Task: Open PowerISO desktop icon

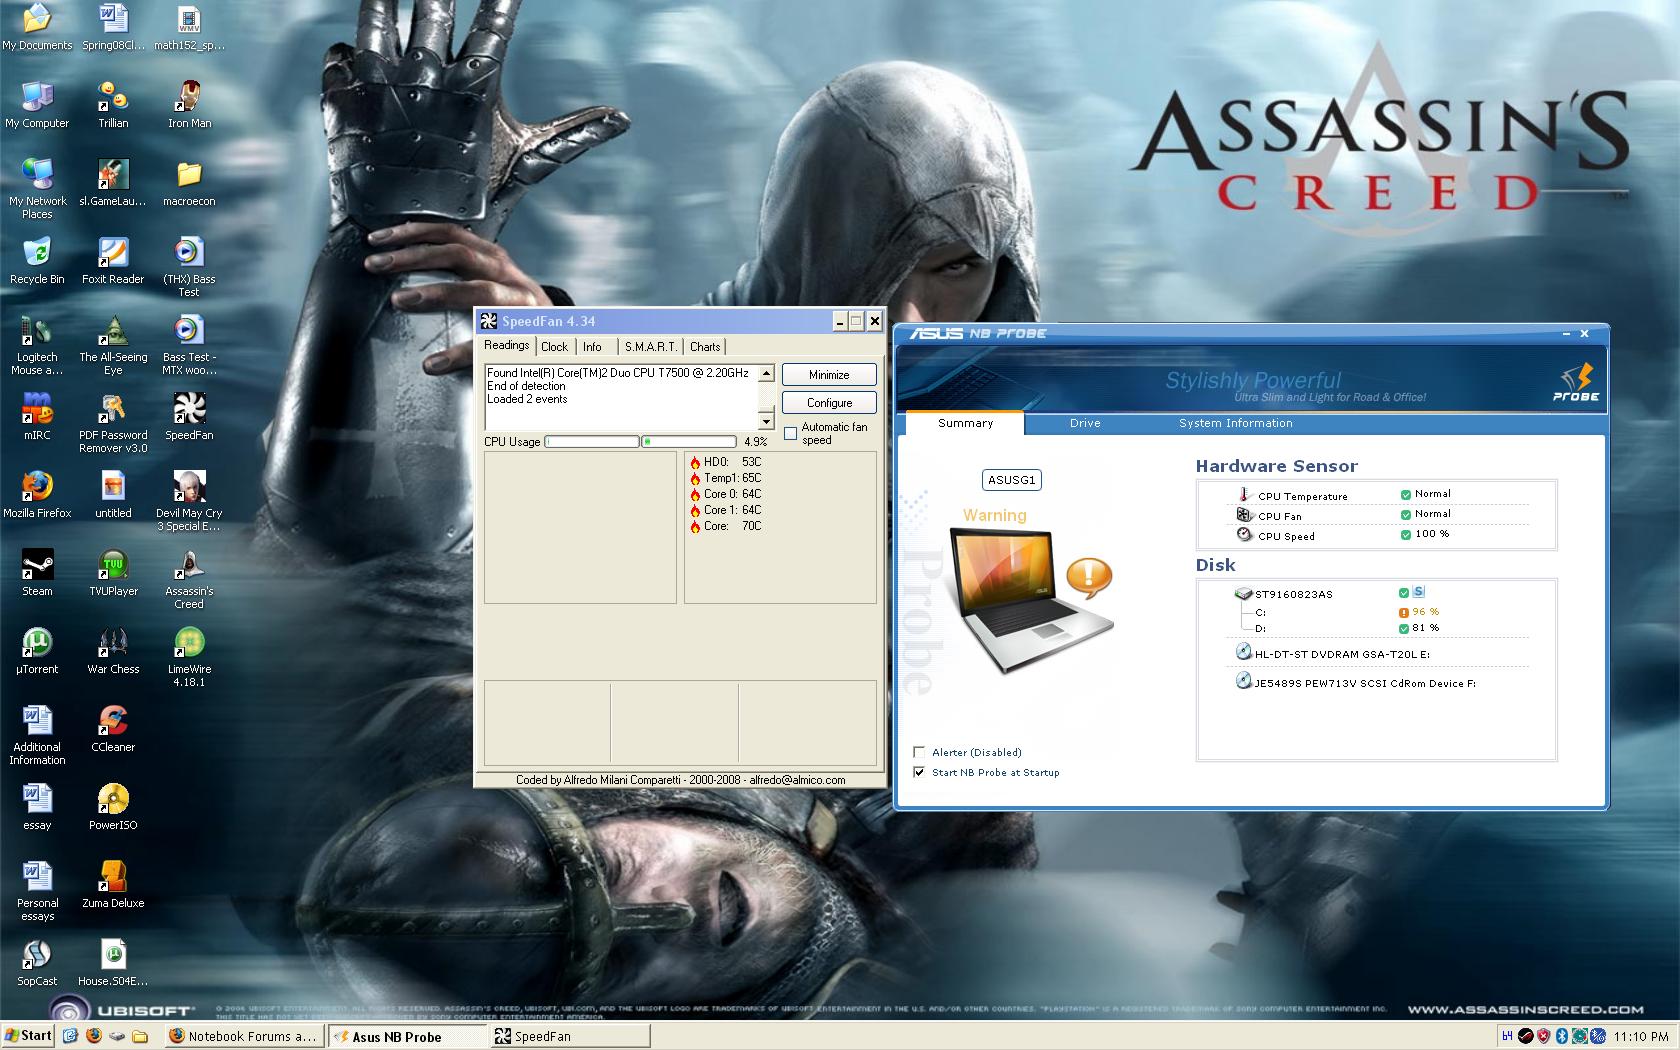Action: 113,807
